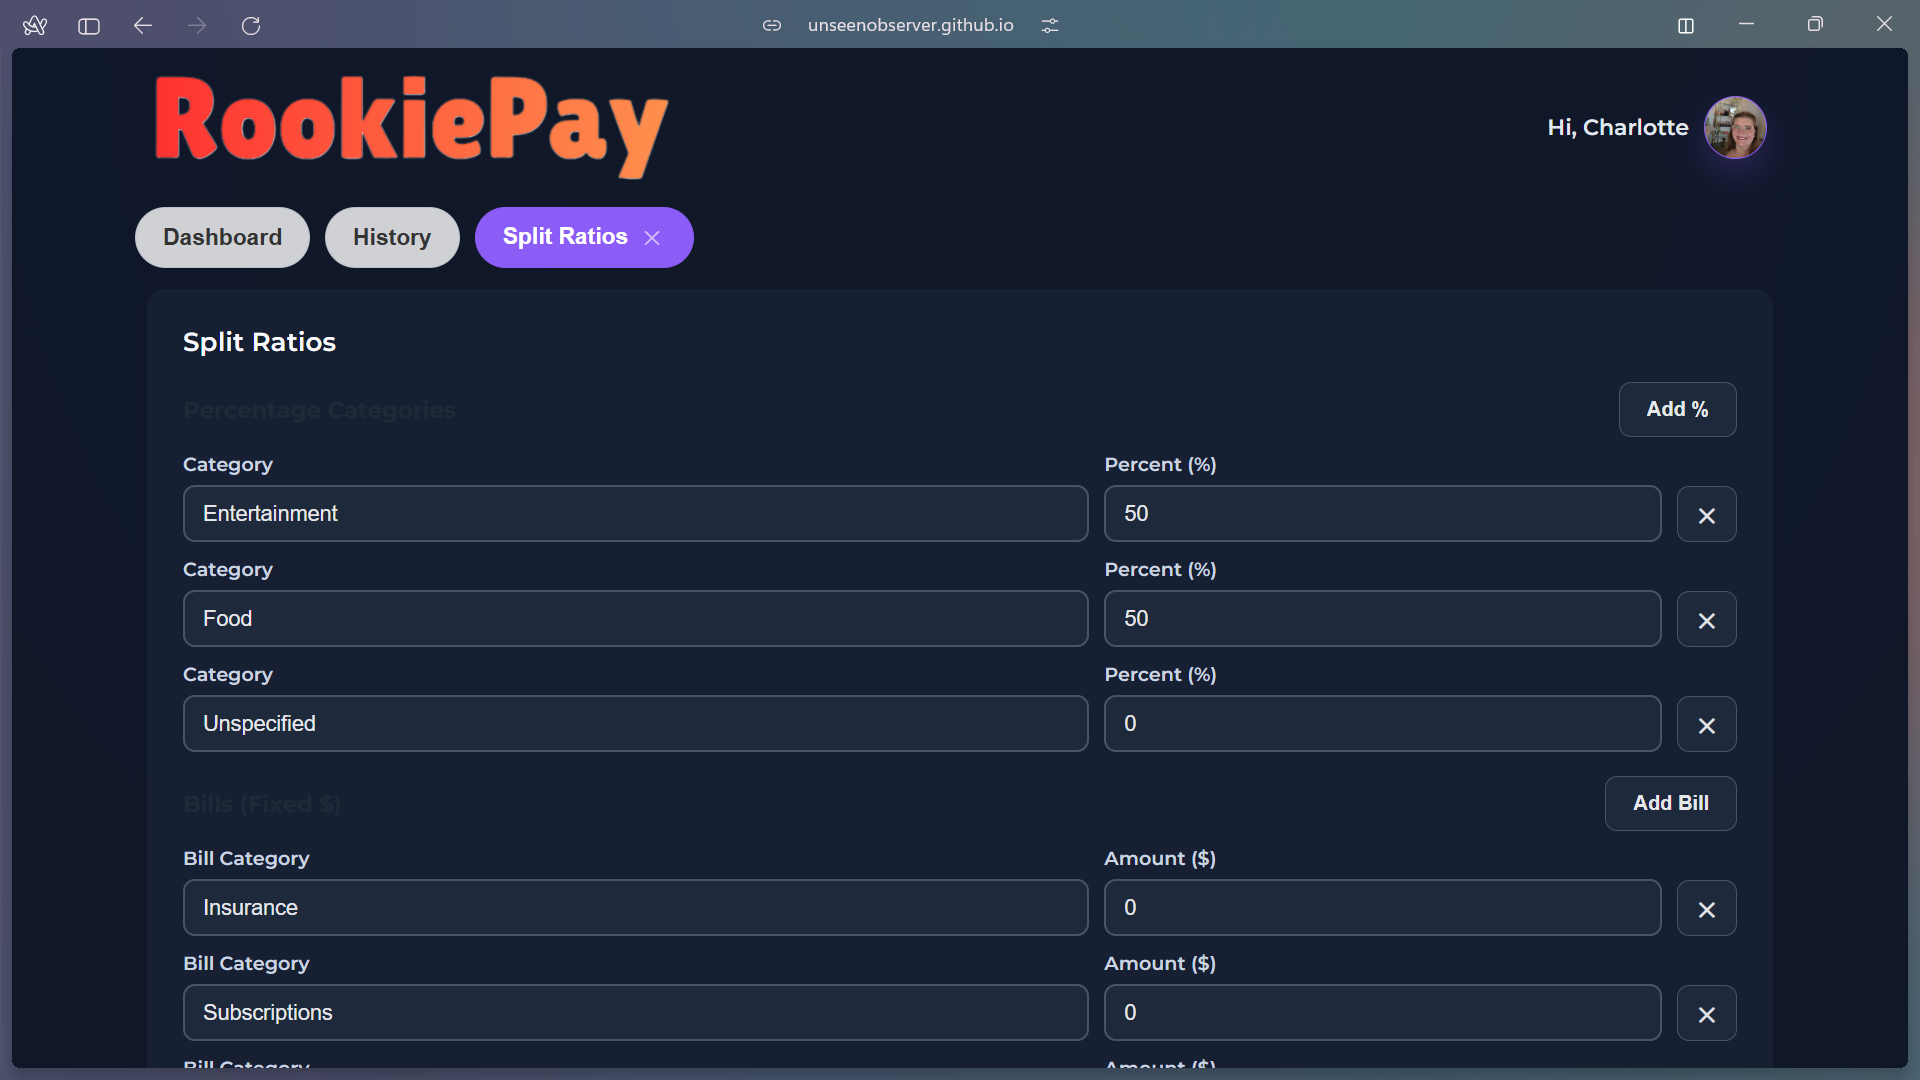Click the browser reload icon
This screenshot has height=1080, width=1920.
point(251,26)
